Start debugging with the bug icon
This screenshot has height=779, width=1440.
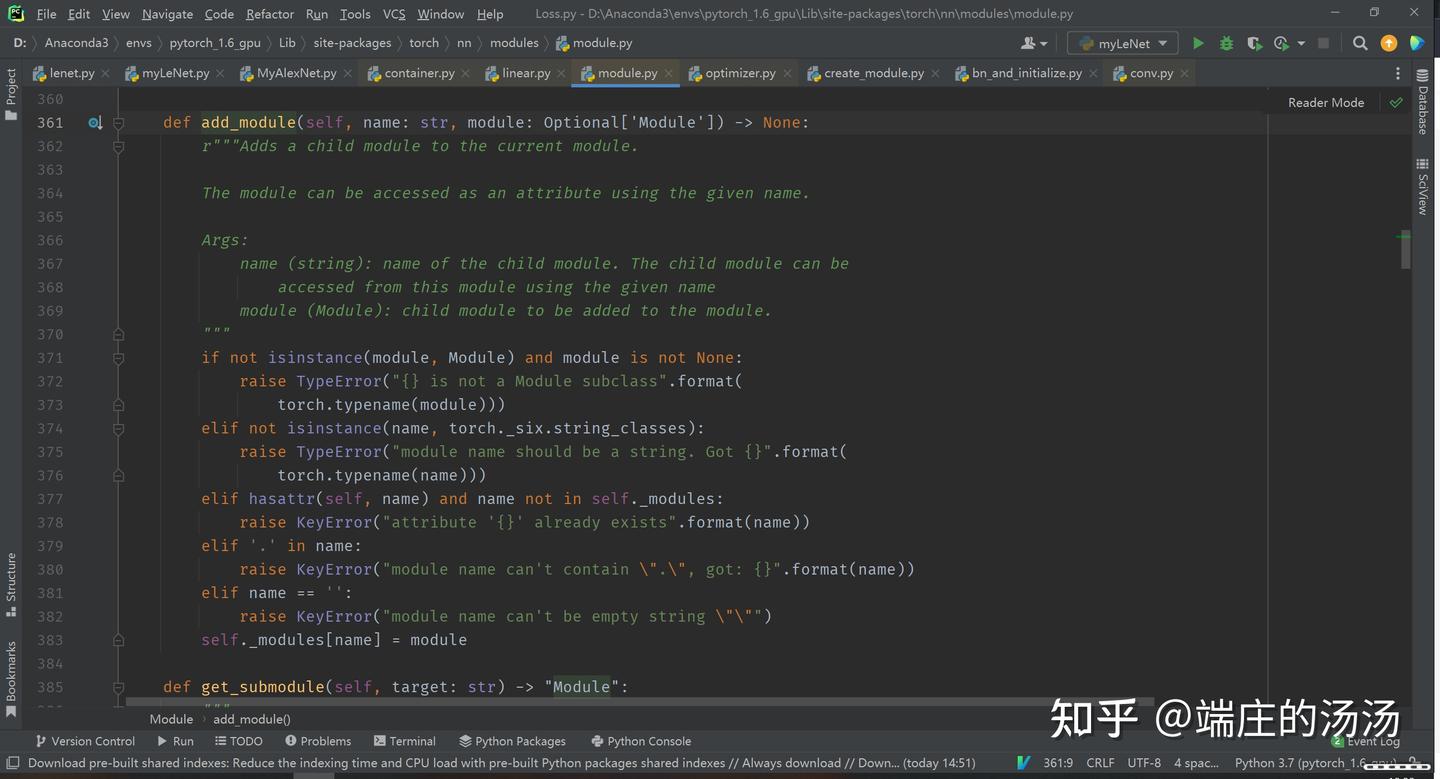click(1225, 43)
